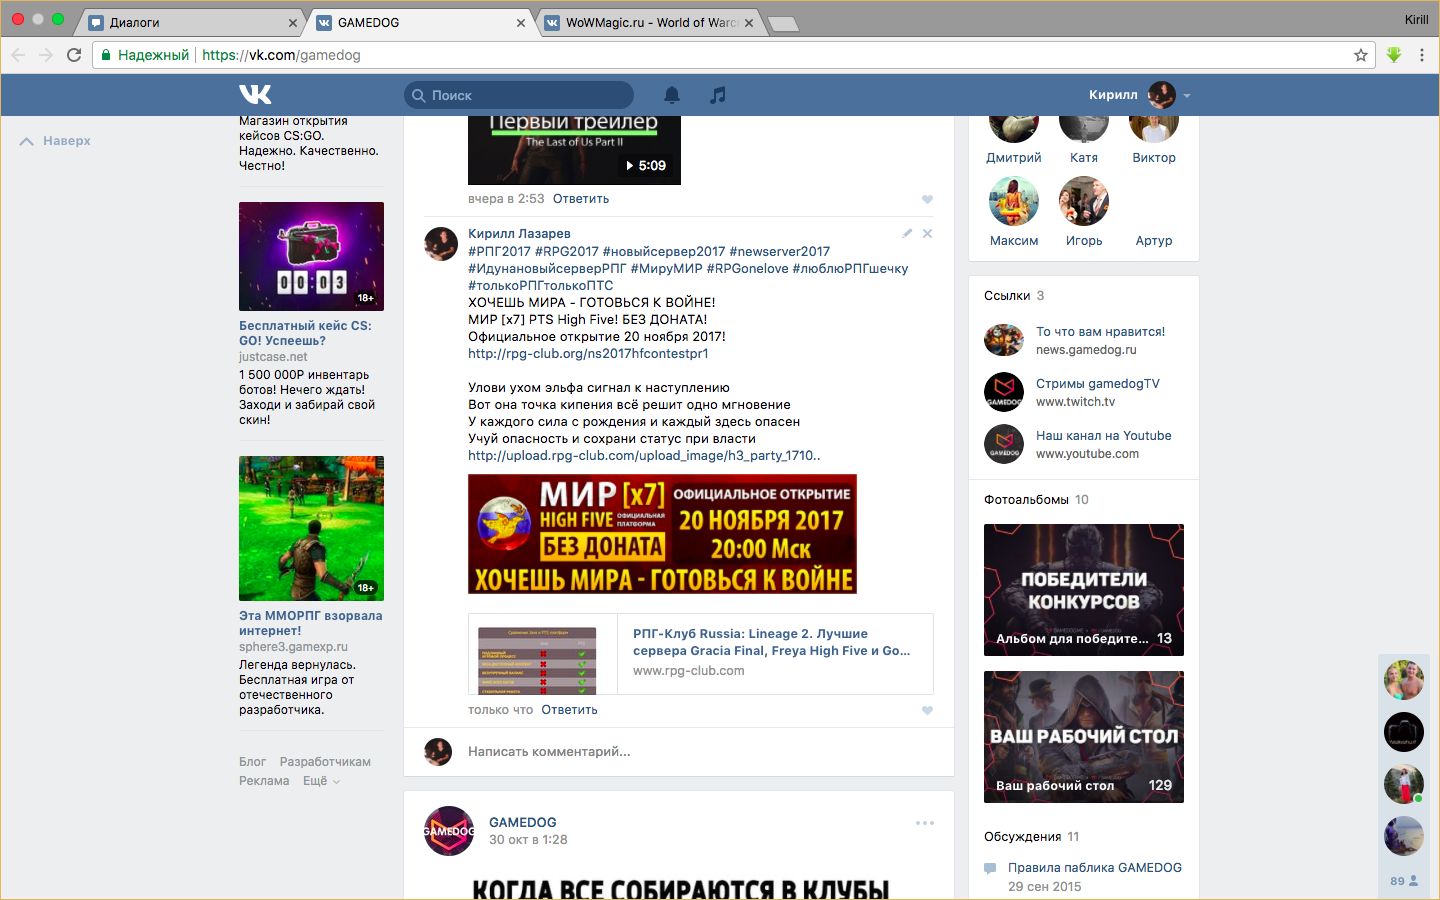The width and height of the screenshot is (1440, 900).
Task: Bookmark this page with star icon
Action: [x=1360, y=55]
